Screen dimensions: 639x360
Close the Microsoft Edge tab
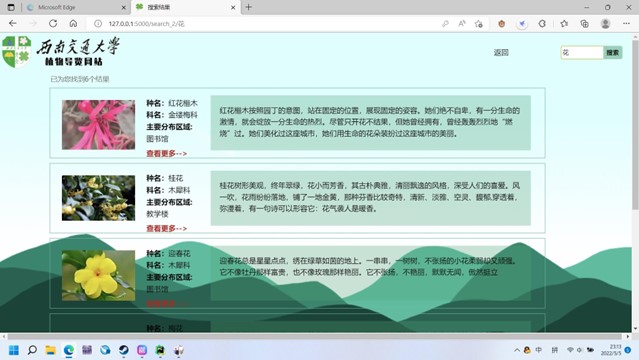pos(123,7)
